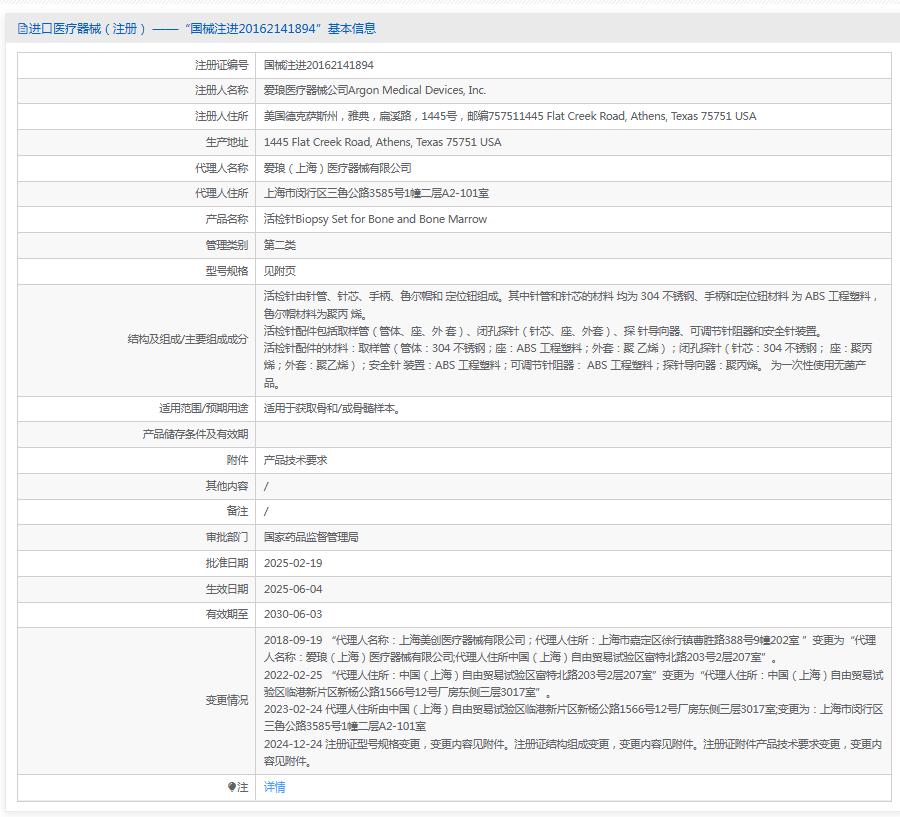Click the registration number value 国械注进20162141894
This screenshot has width=900, height=817.
pos(318,65)
